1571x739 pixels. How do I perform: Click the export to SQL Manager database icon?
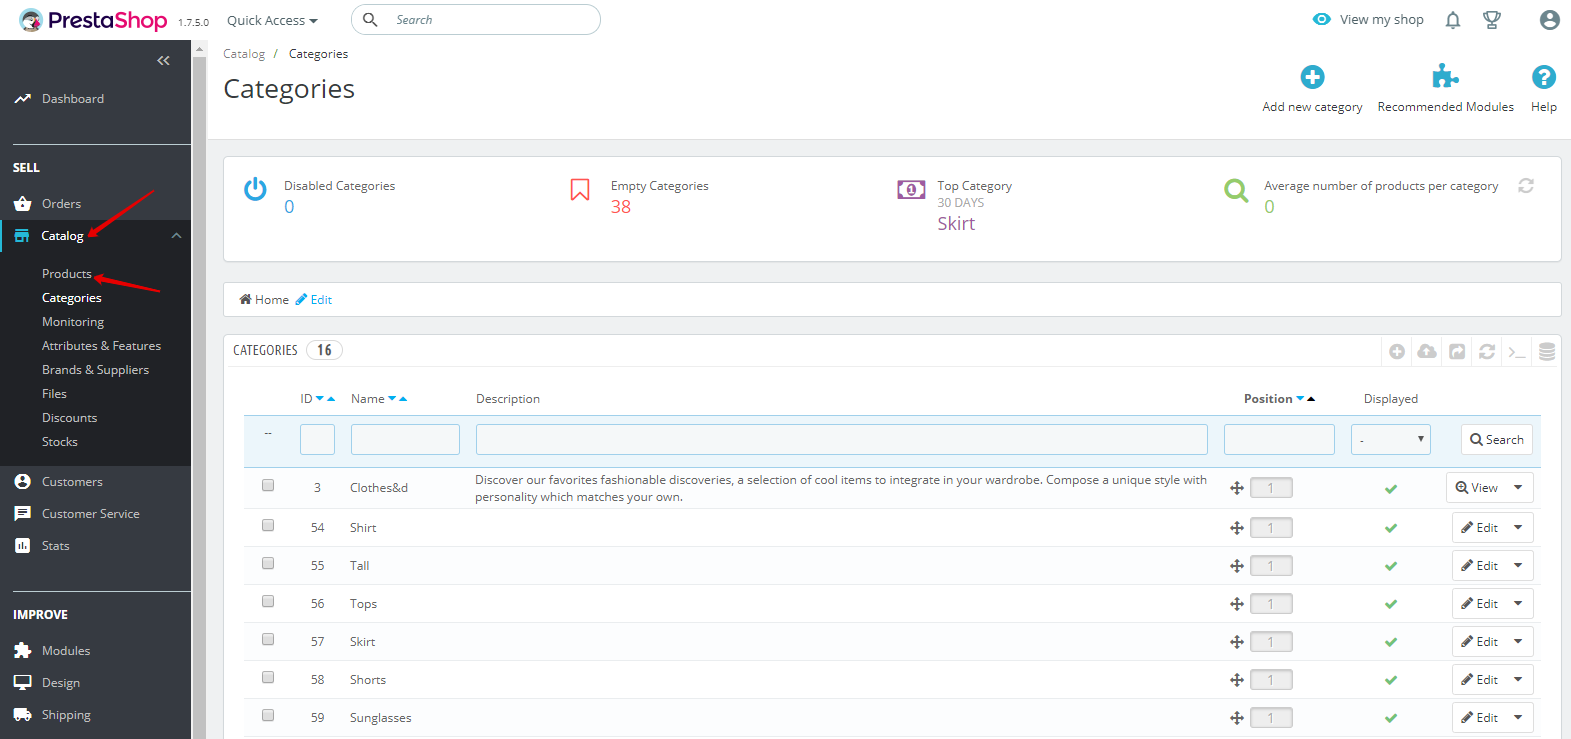pos(1547,351)
